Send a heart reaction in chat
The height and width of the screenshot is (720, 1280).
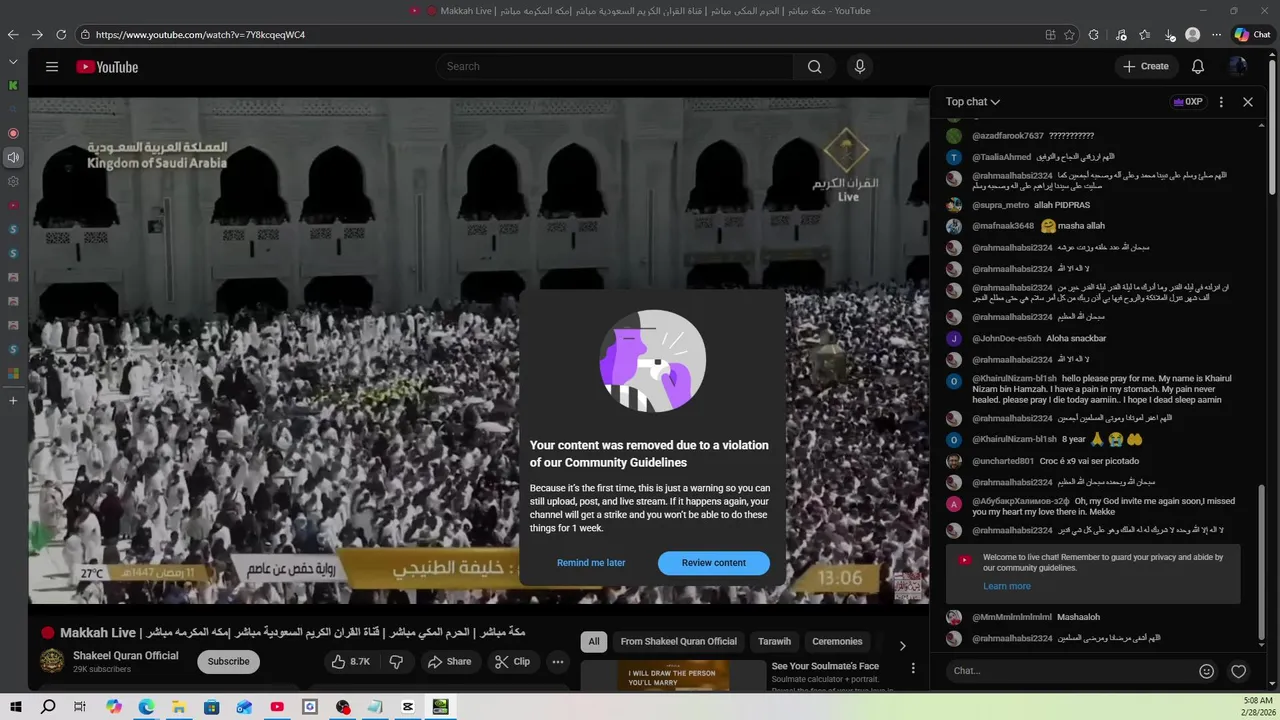pos(1238,671)
